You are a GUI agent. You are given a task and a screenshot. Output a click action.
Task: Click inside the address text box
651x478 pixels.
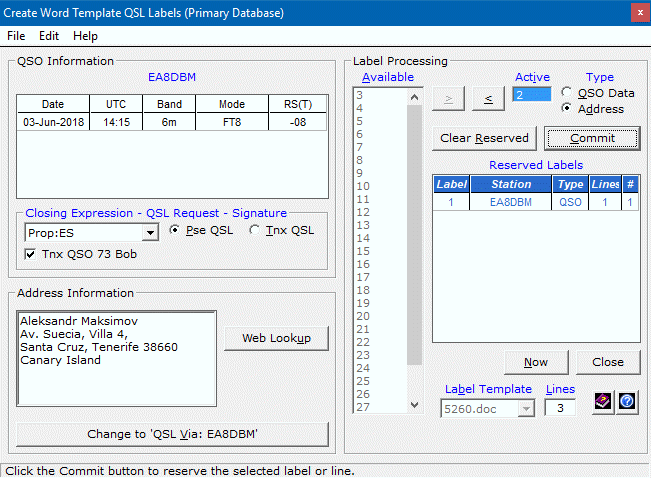point(117,358)
